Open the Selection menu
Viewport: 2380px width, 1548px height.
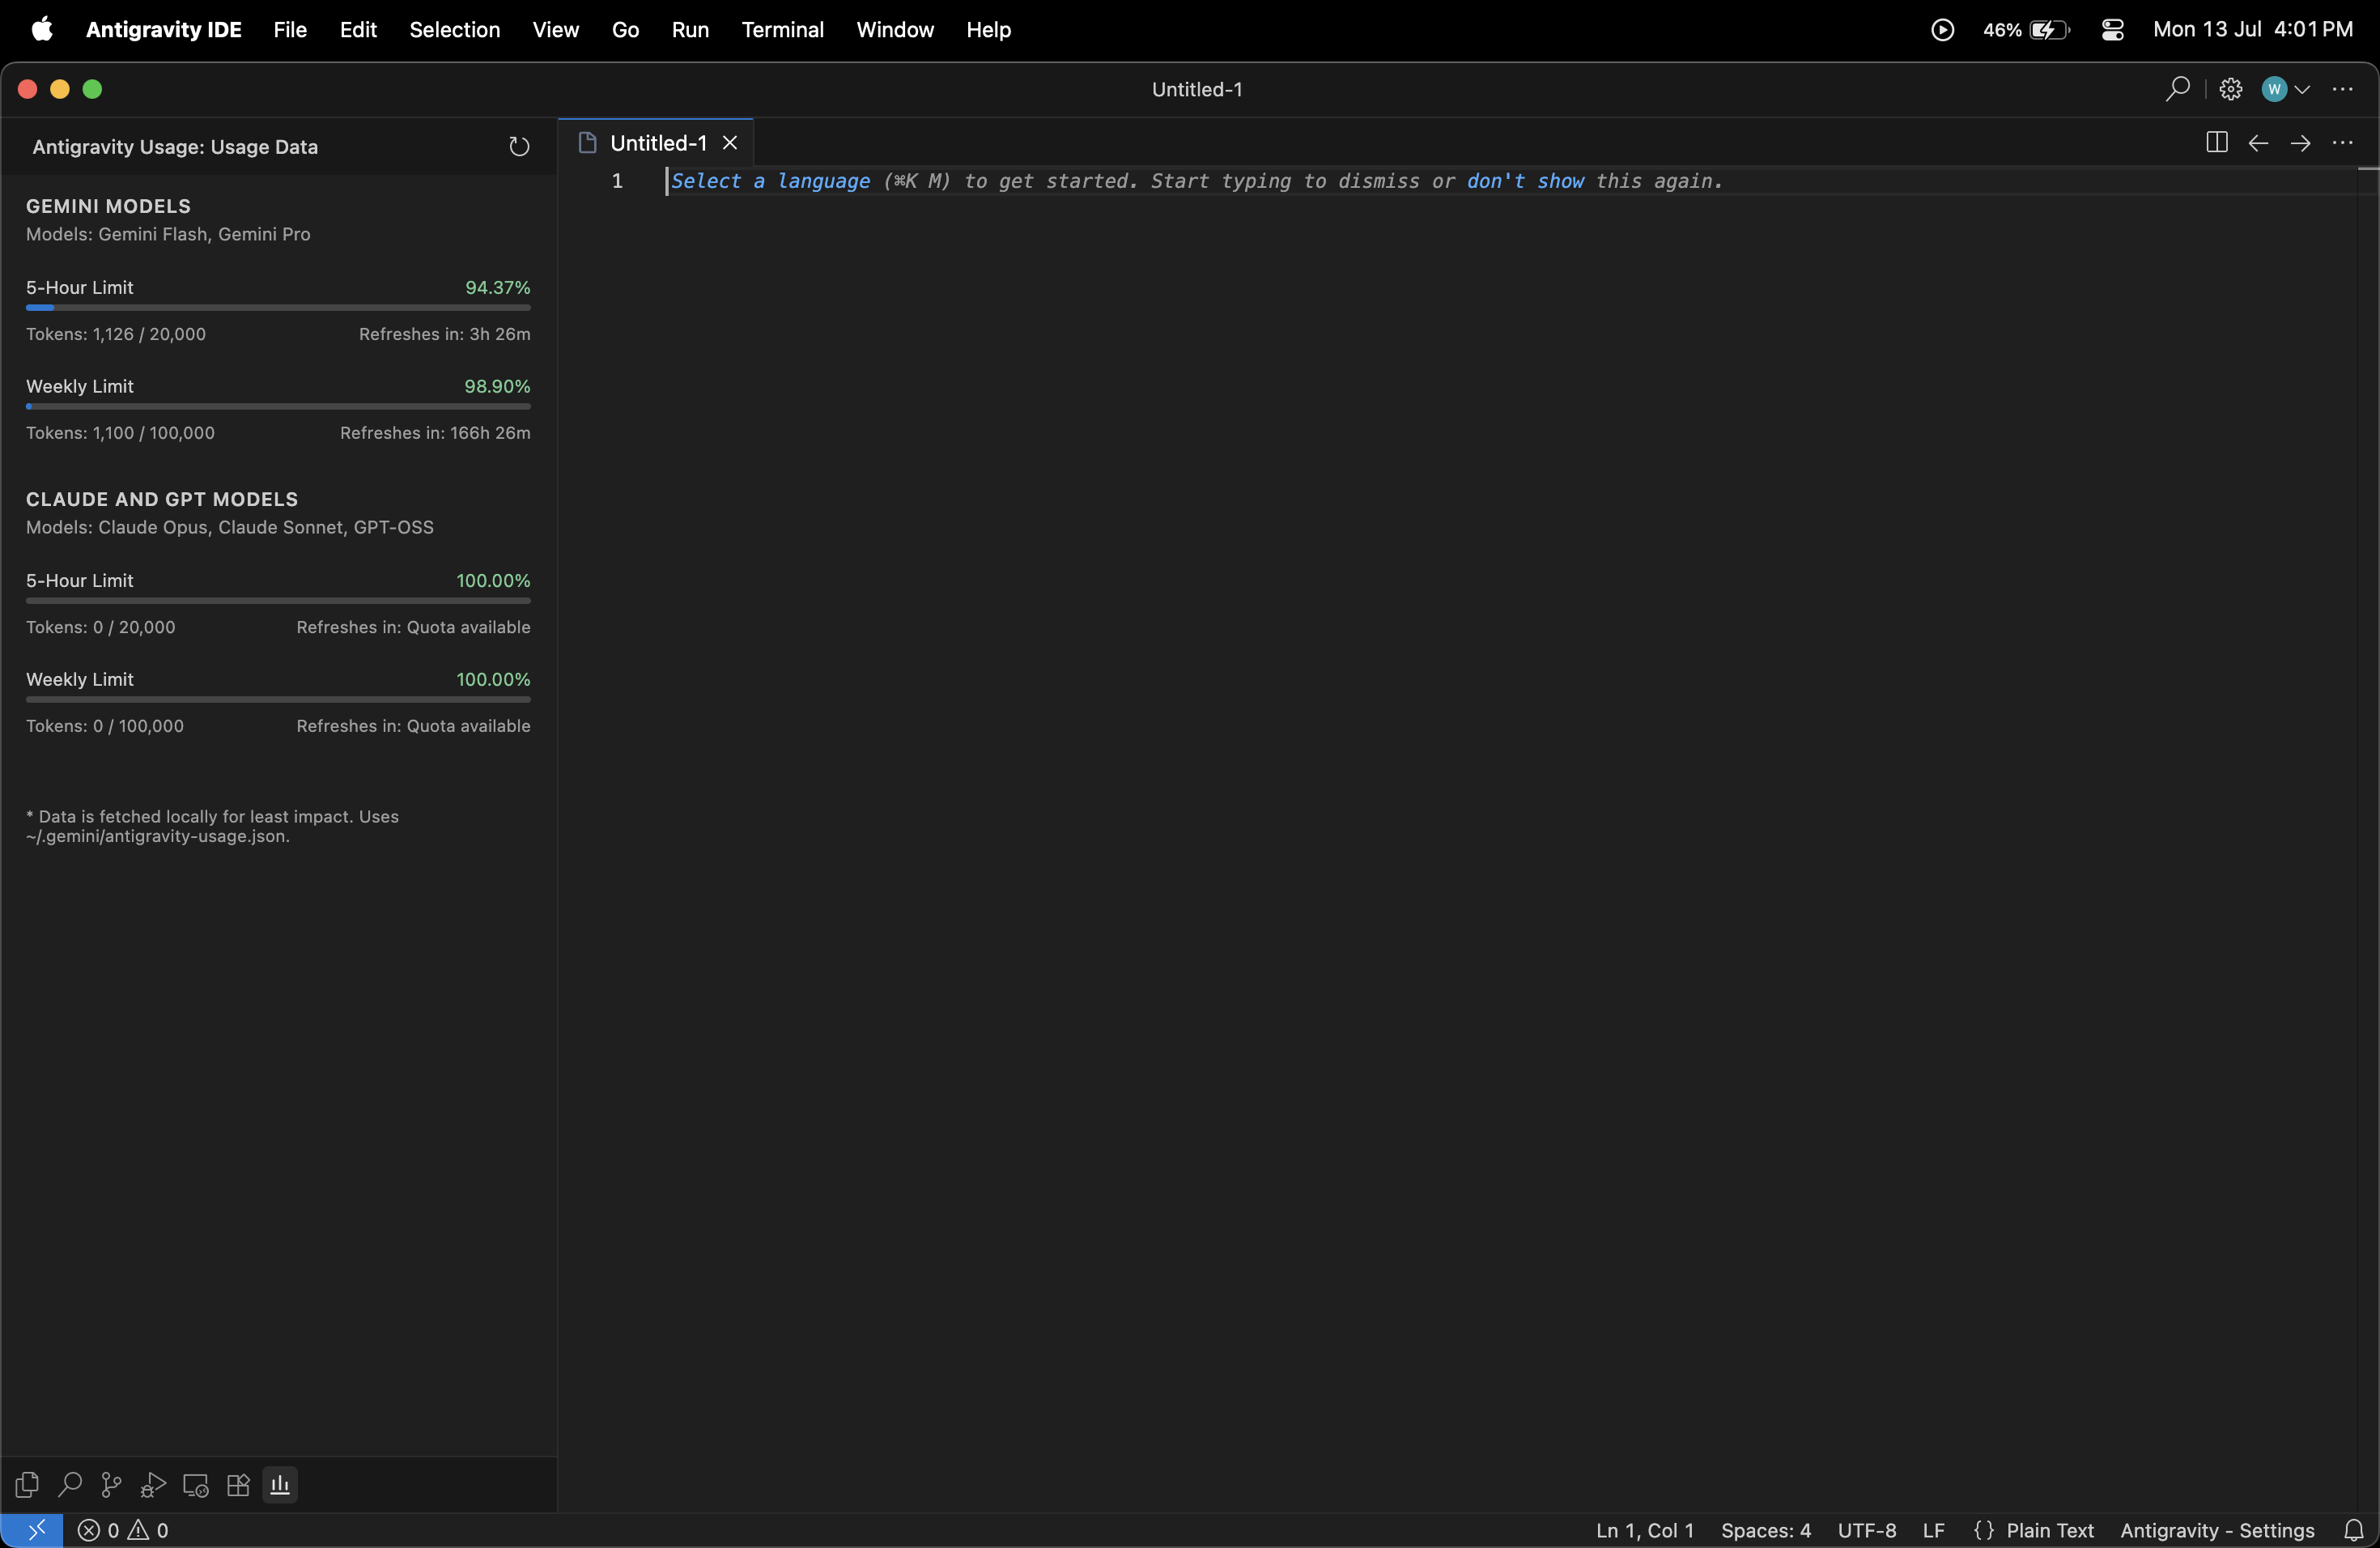tap(455, 30)
